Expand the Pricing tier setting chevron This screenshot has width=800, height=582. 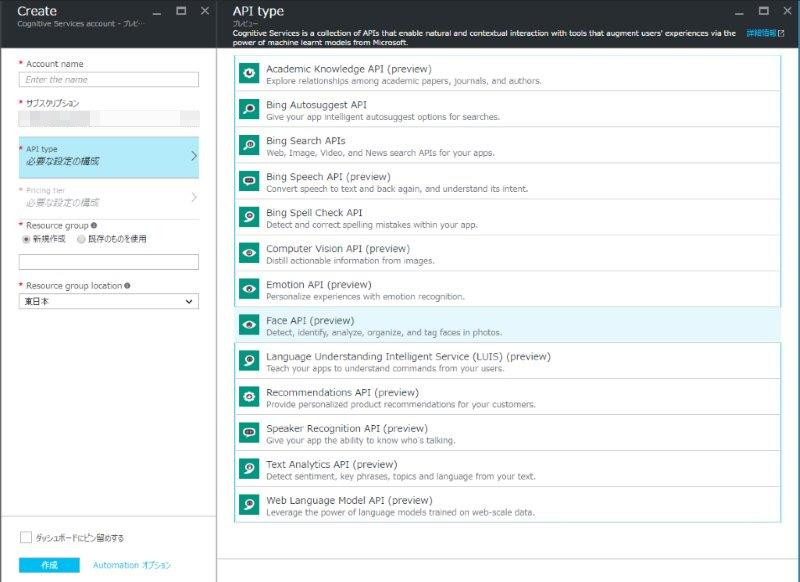click(x=193, y=197)
